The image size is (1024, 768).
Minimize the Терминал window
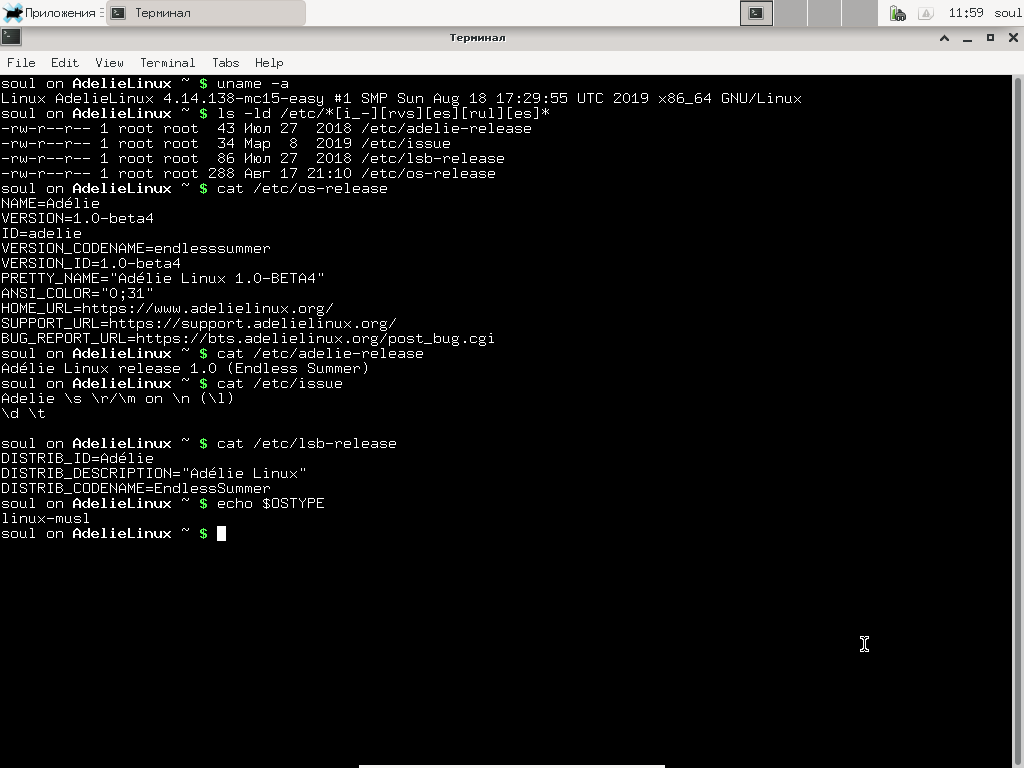coord(967,38)
